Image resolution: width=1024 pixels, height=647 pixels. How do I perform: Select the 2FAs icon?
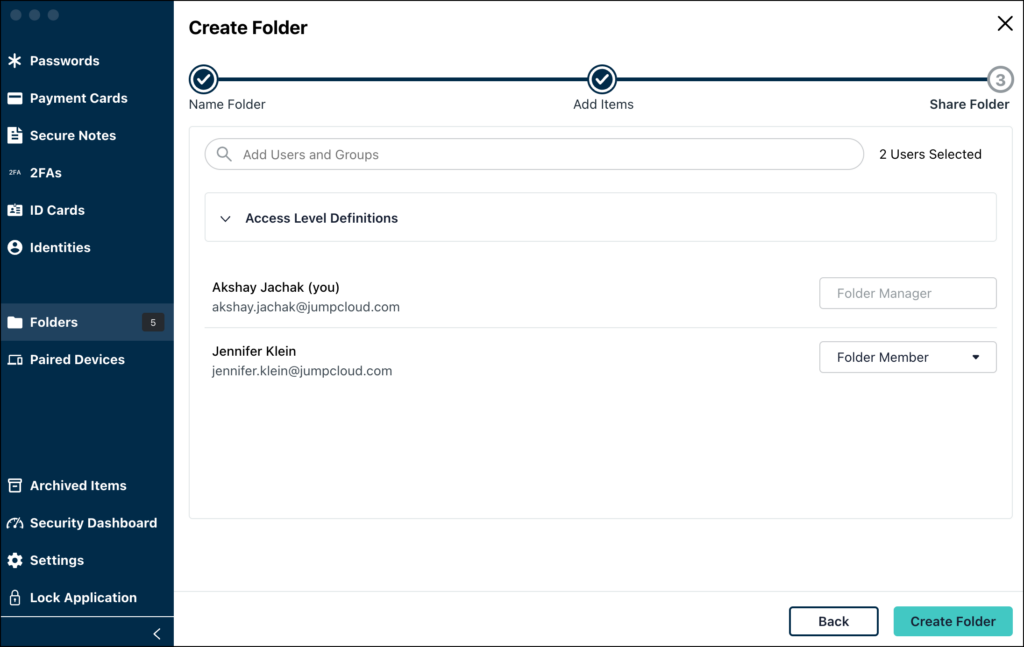point(17,172)
